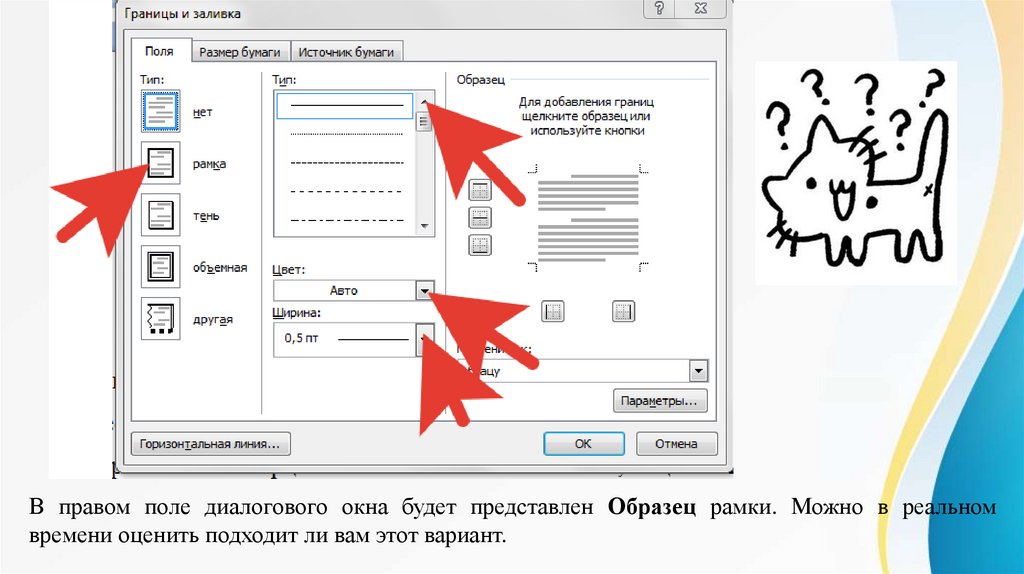The height and width of the screenshot is (574, 1024).
Task: Toggle bottom border button in preview
Action: [480, 245]
